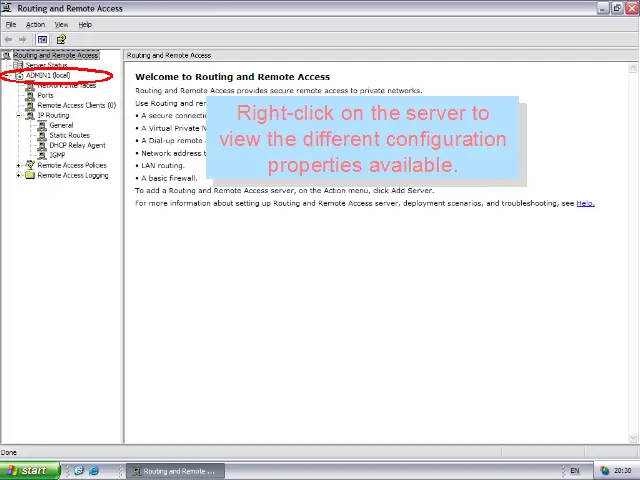Select the Static Routes item

69,135
